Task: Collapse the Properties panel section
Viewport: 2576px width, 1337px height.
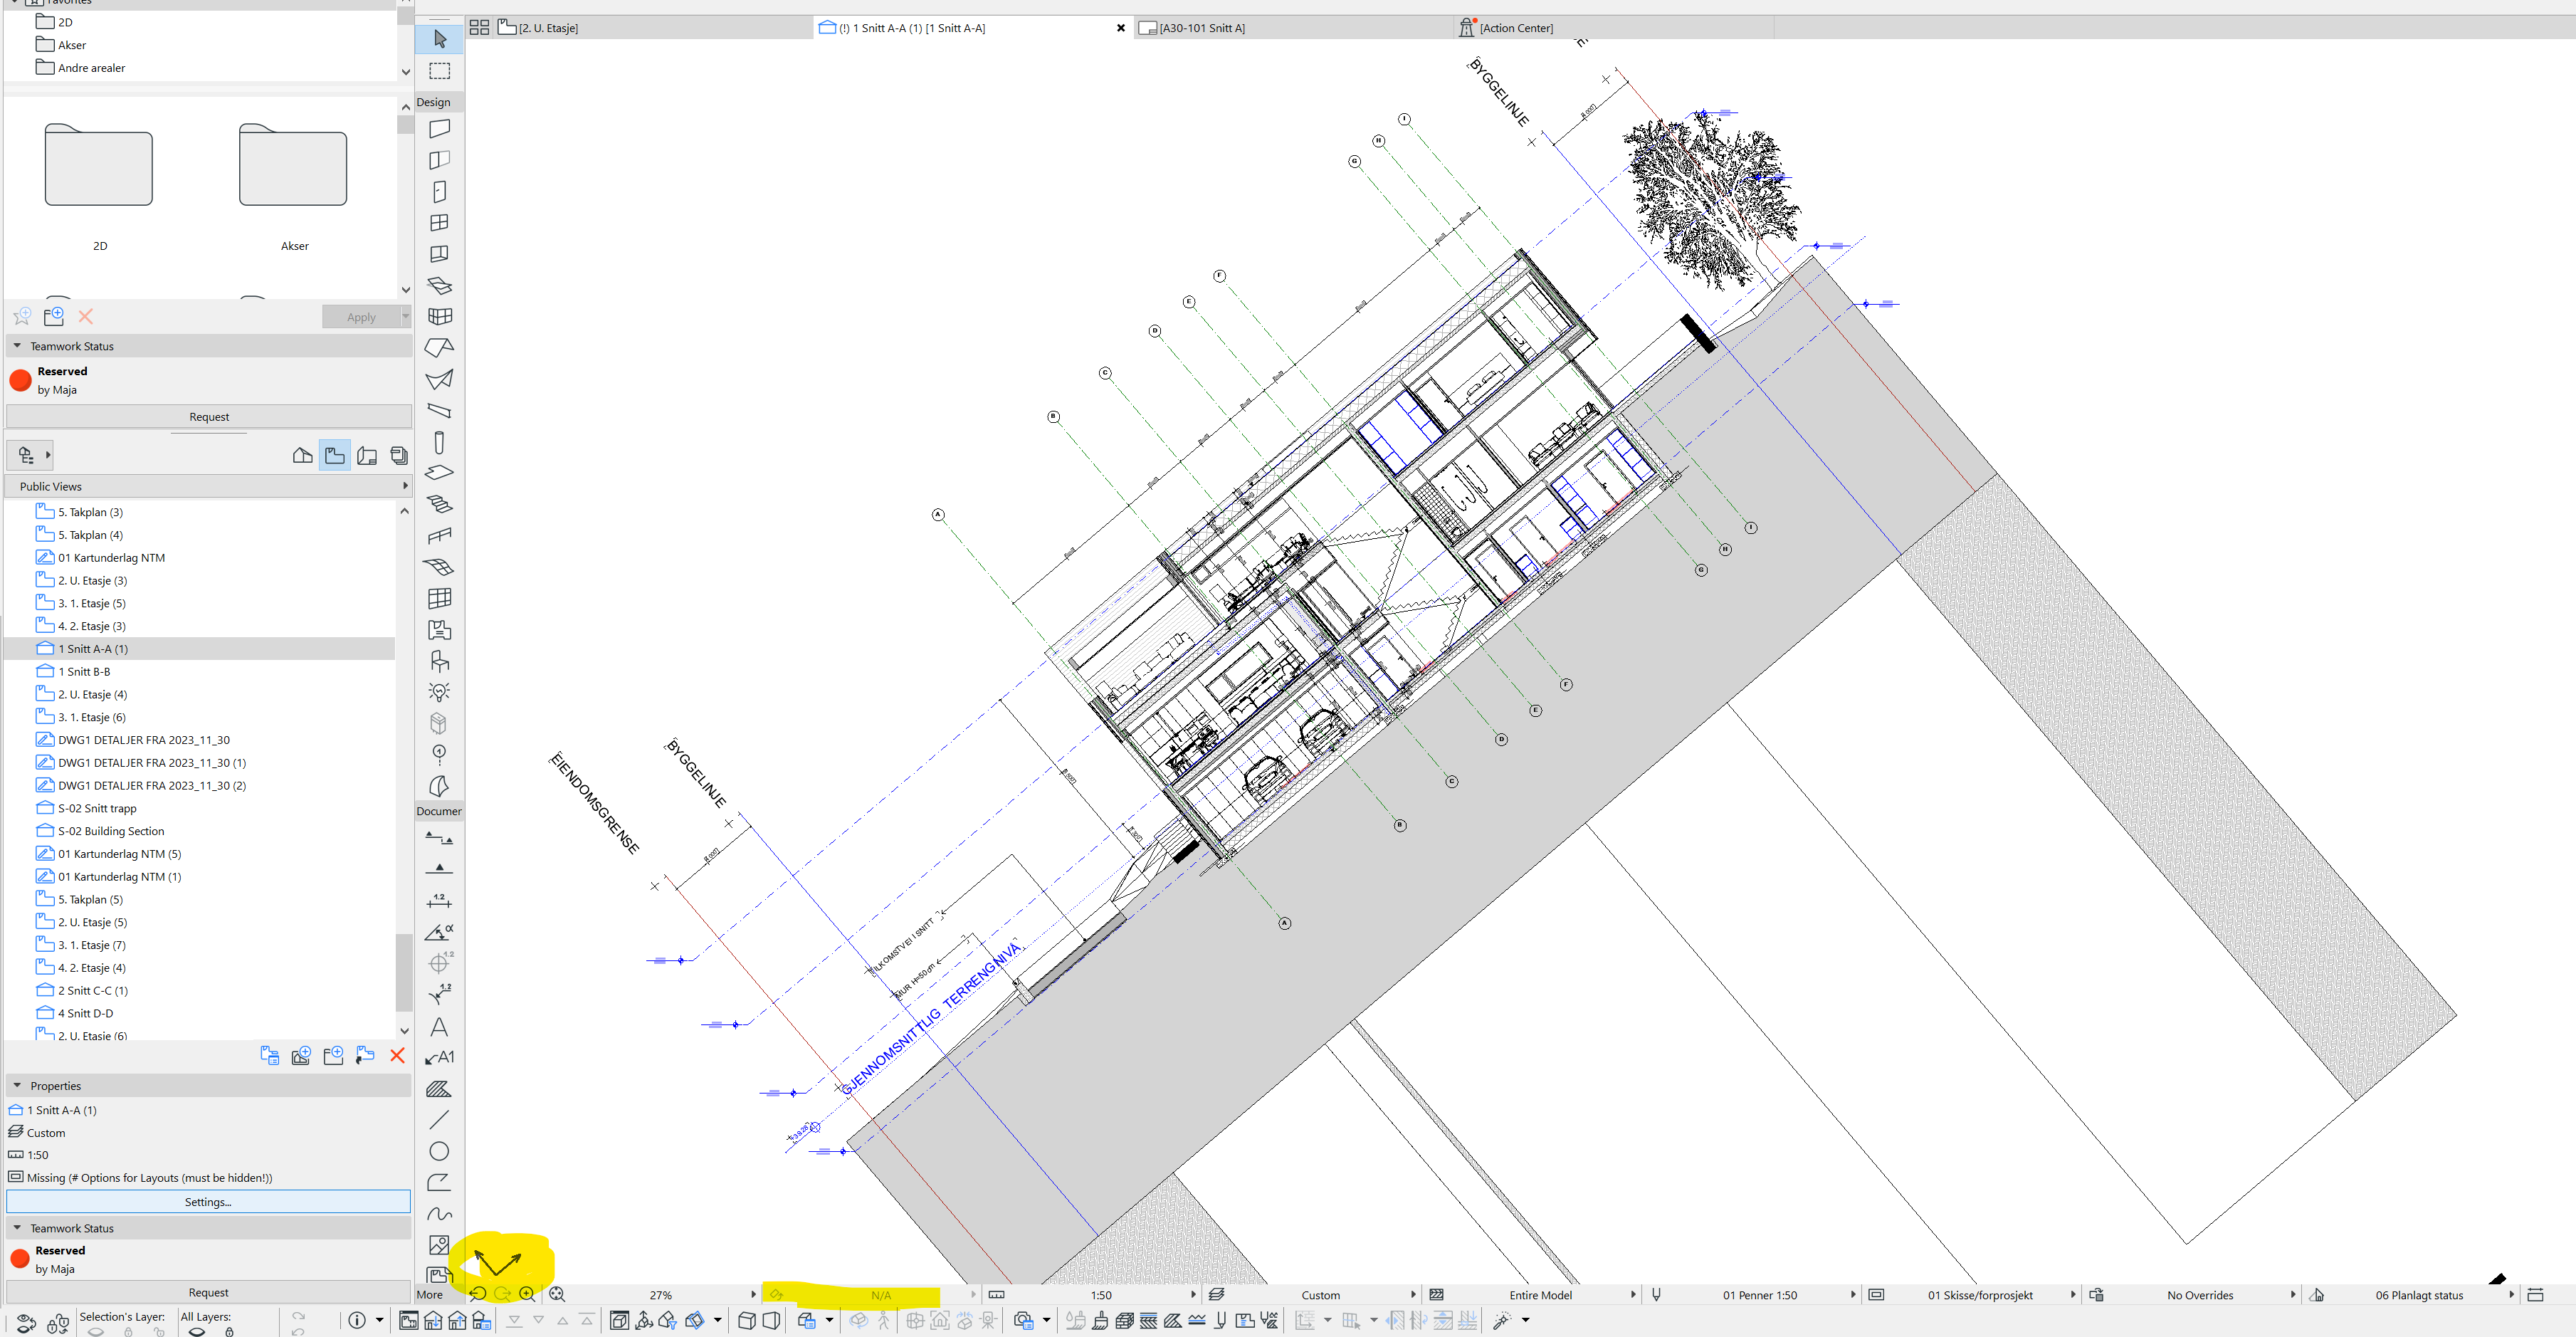Action: pos(17,1085)
